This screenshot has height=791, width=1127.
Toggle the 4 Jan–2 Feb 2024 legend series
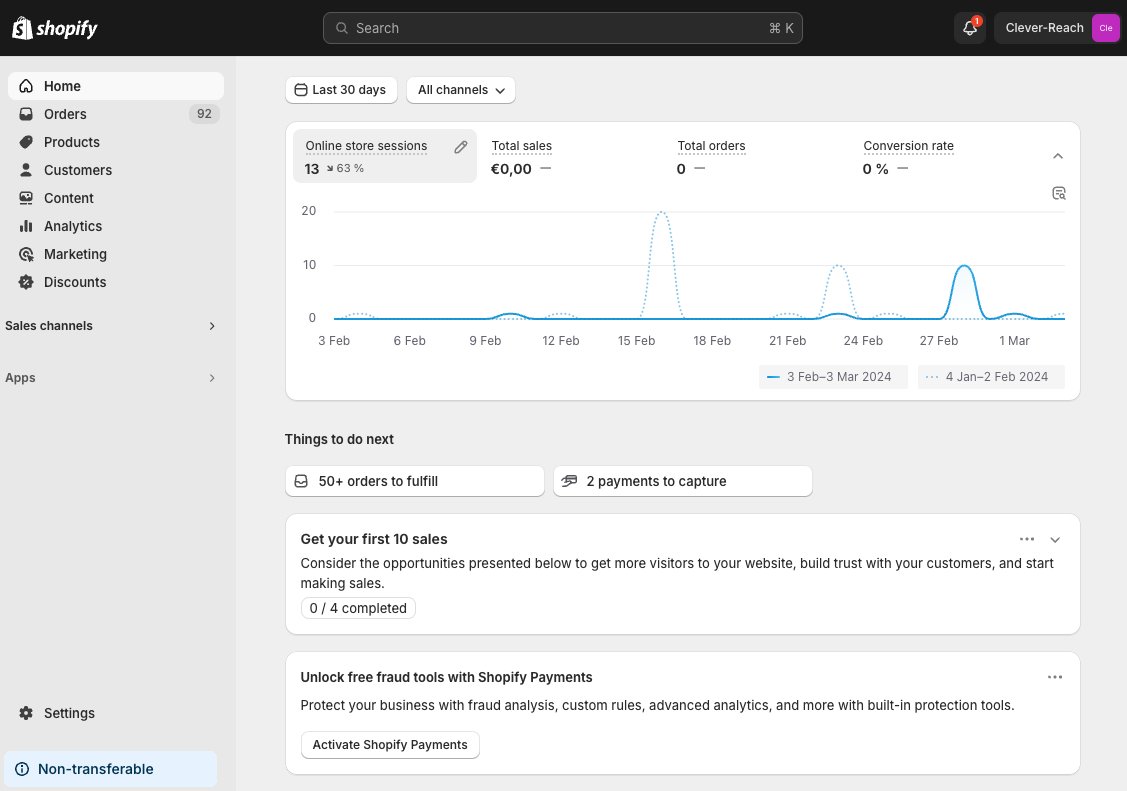click(991, 377)
